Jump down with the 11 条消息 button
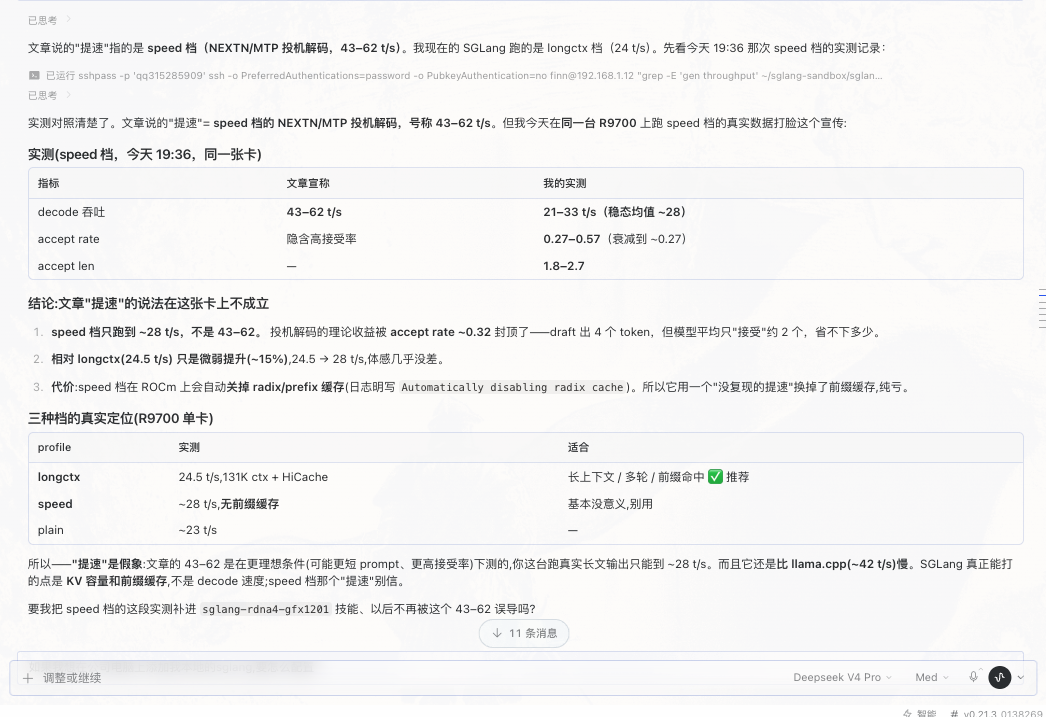The height and width of the screenshot is (717, 1046). click(x=524, y=633)
